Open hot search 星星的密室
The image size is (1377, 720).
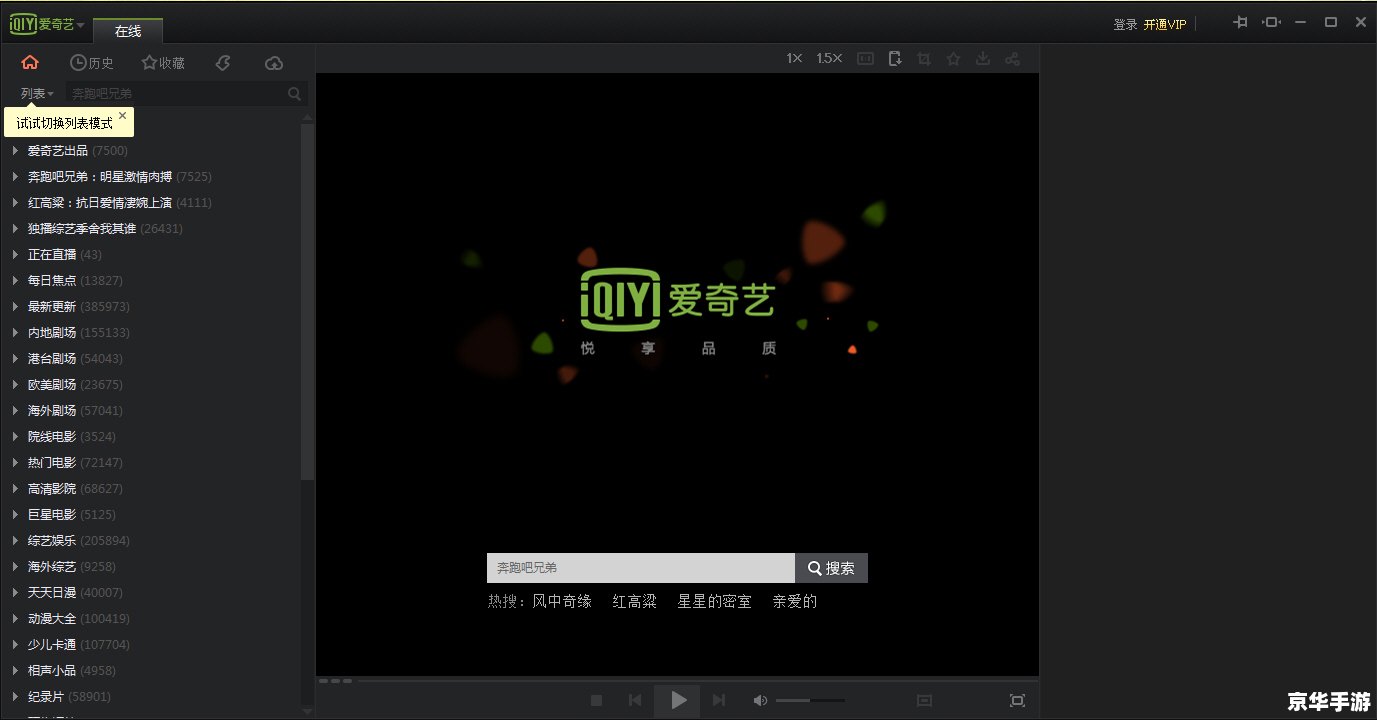tap(715, 601)
